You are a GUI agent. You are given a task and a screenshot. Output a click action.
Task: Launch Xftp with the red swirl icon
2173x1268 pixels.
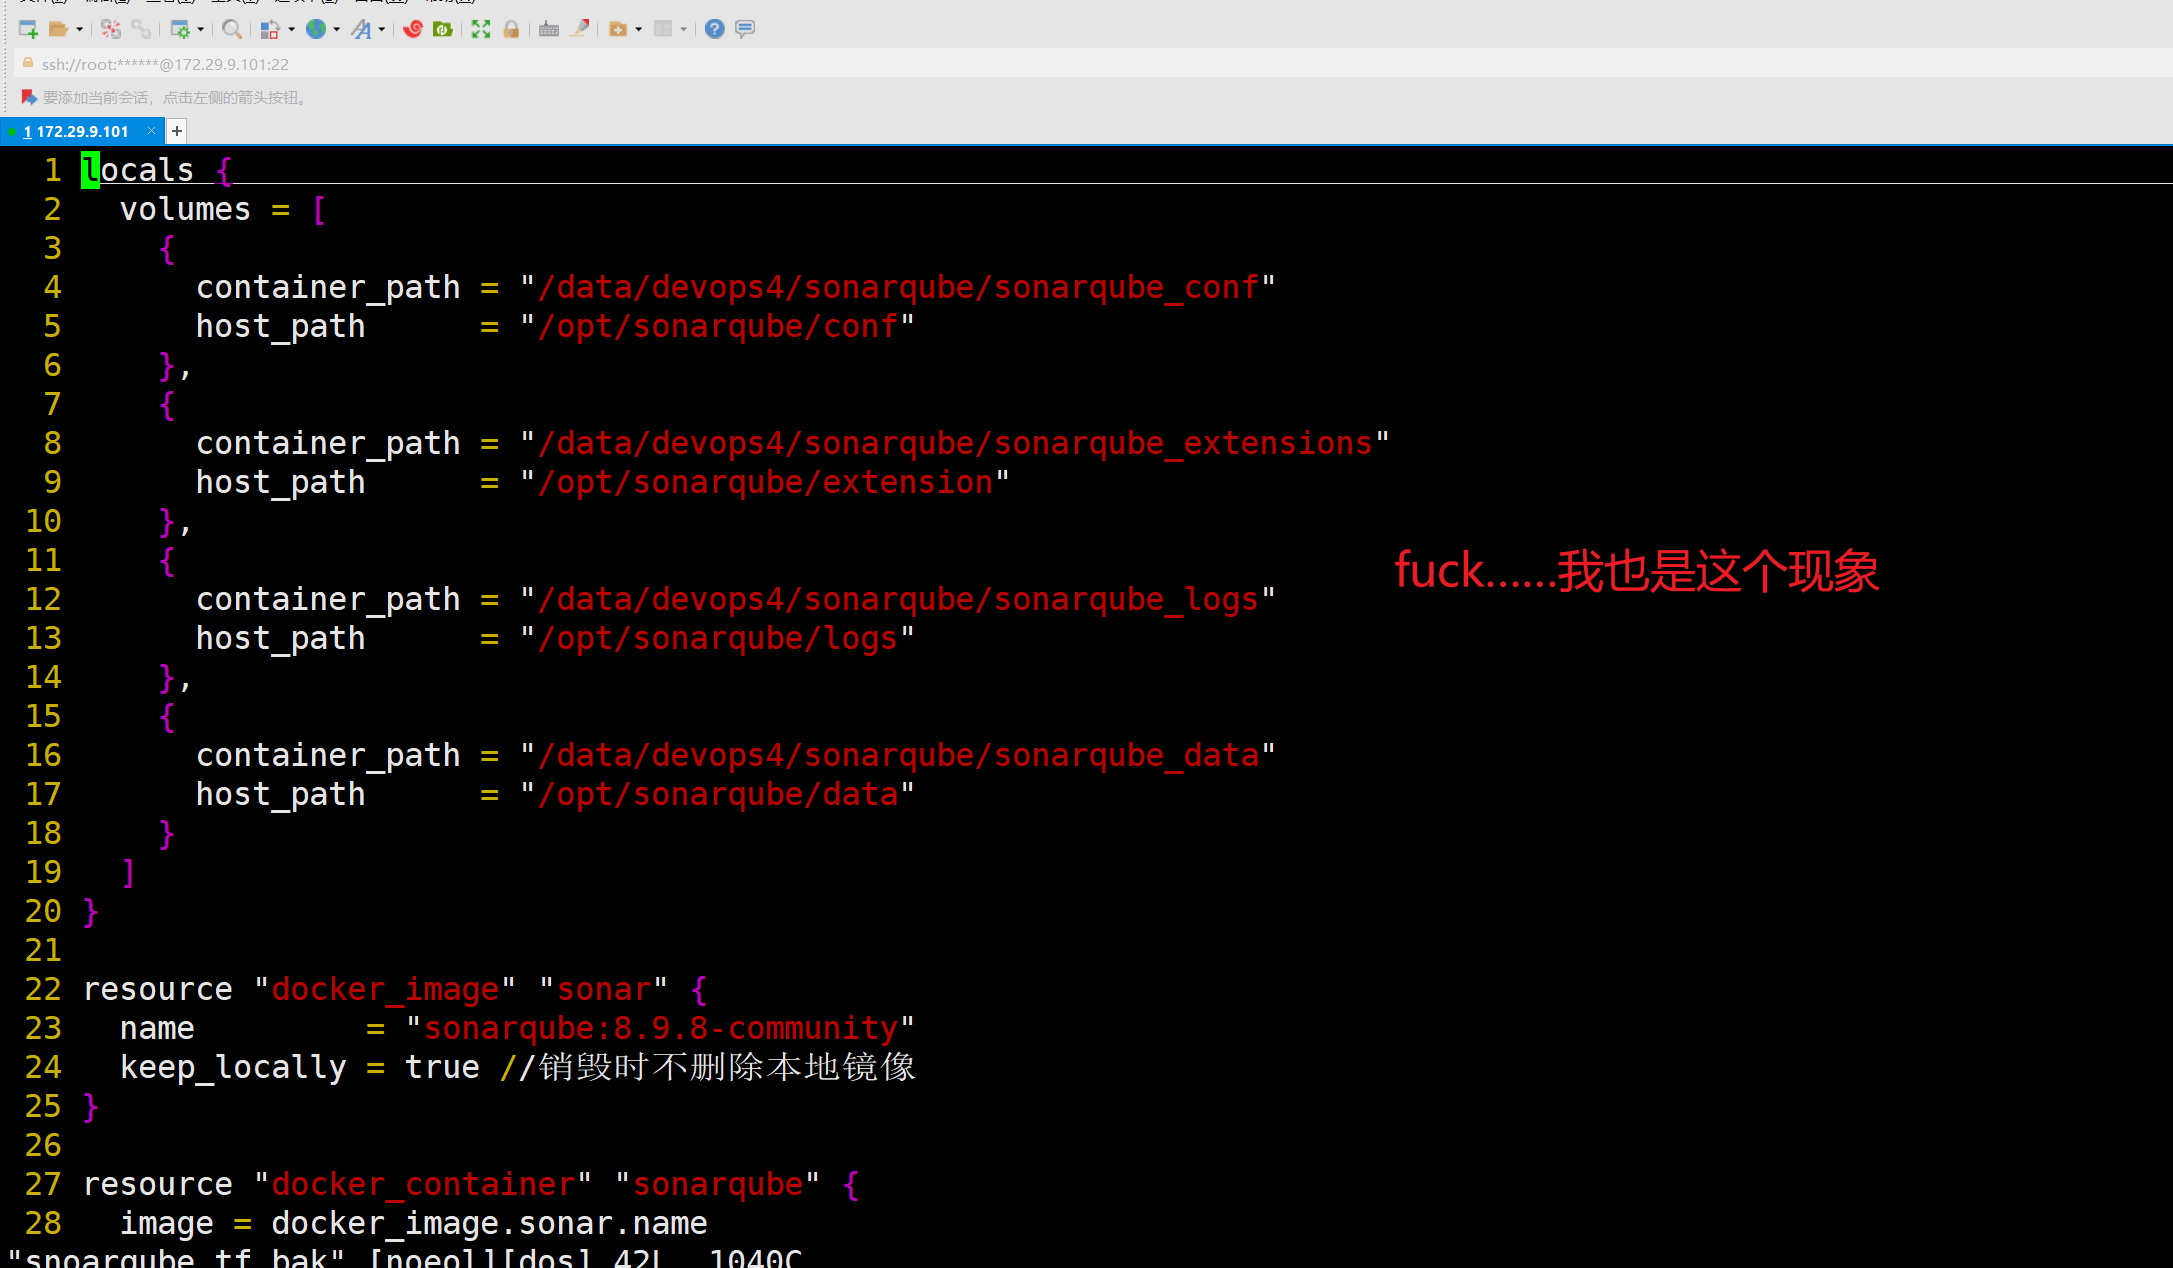coord(412,29)
